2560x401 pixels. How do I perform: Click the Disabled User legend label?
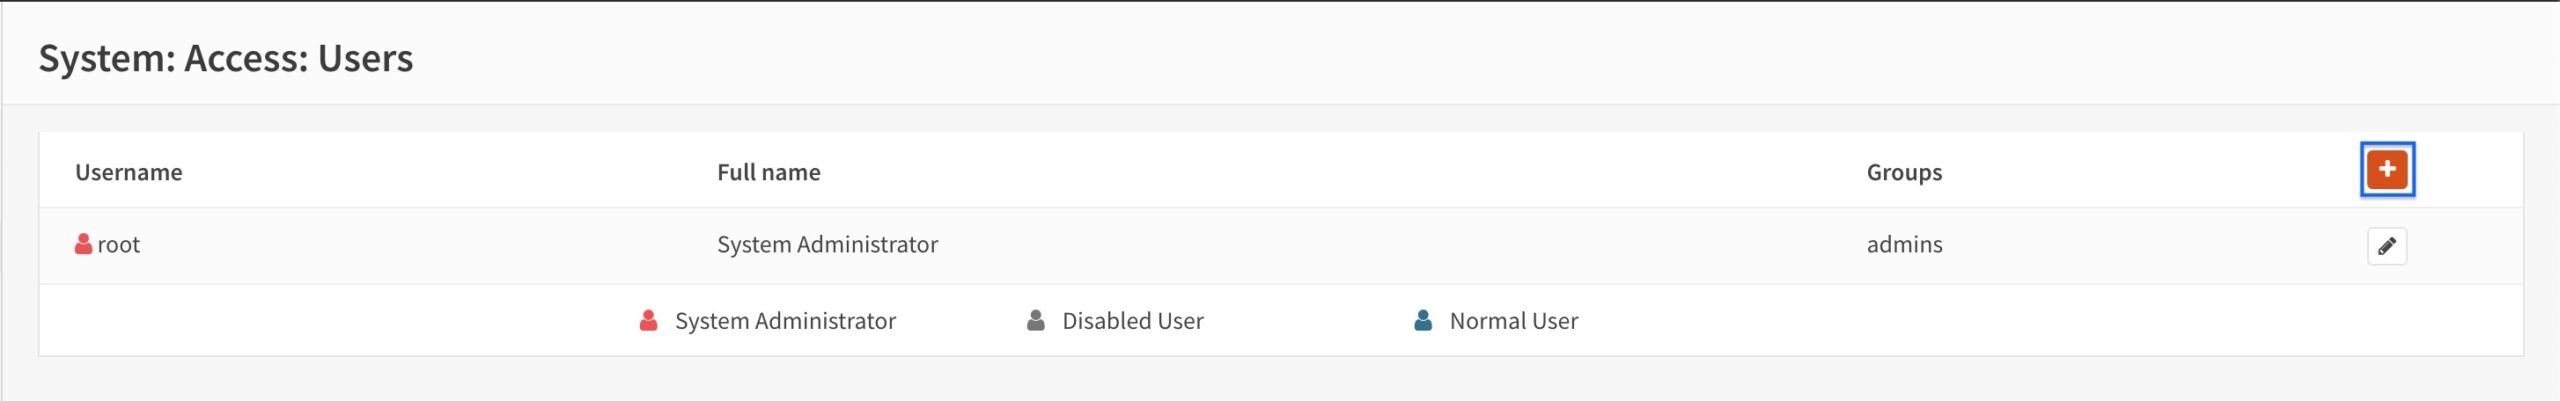coord(1133,321)
